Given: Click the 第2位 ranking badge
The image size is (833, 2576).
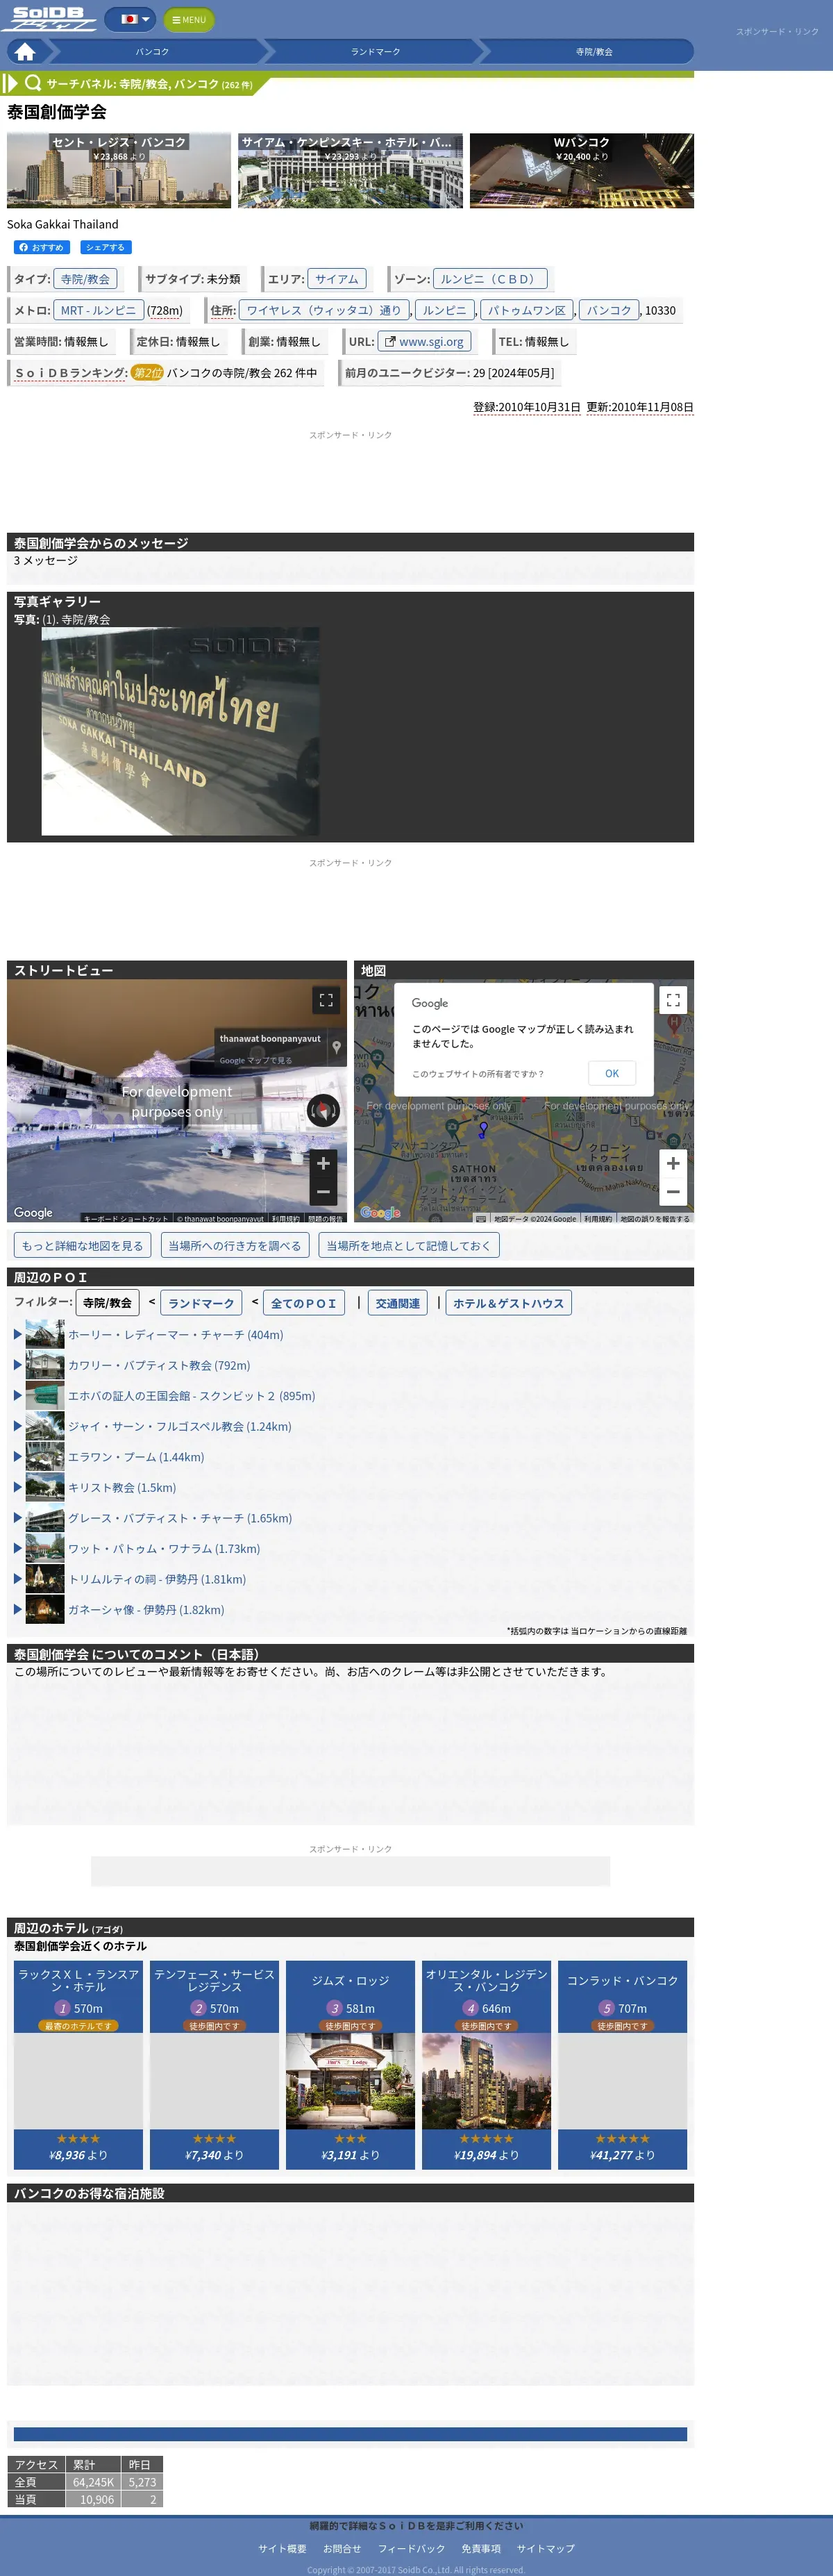Looking at the screenshot, I should [x=148, y=372].
